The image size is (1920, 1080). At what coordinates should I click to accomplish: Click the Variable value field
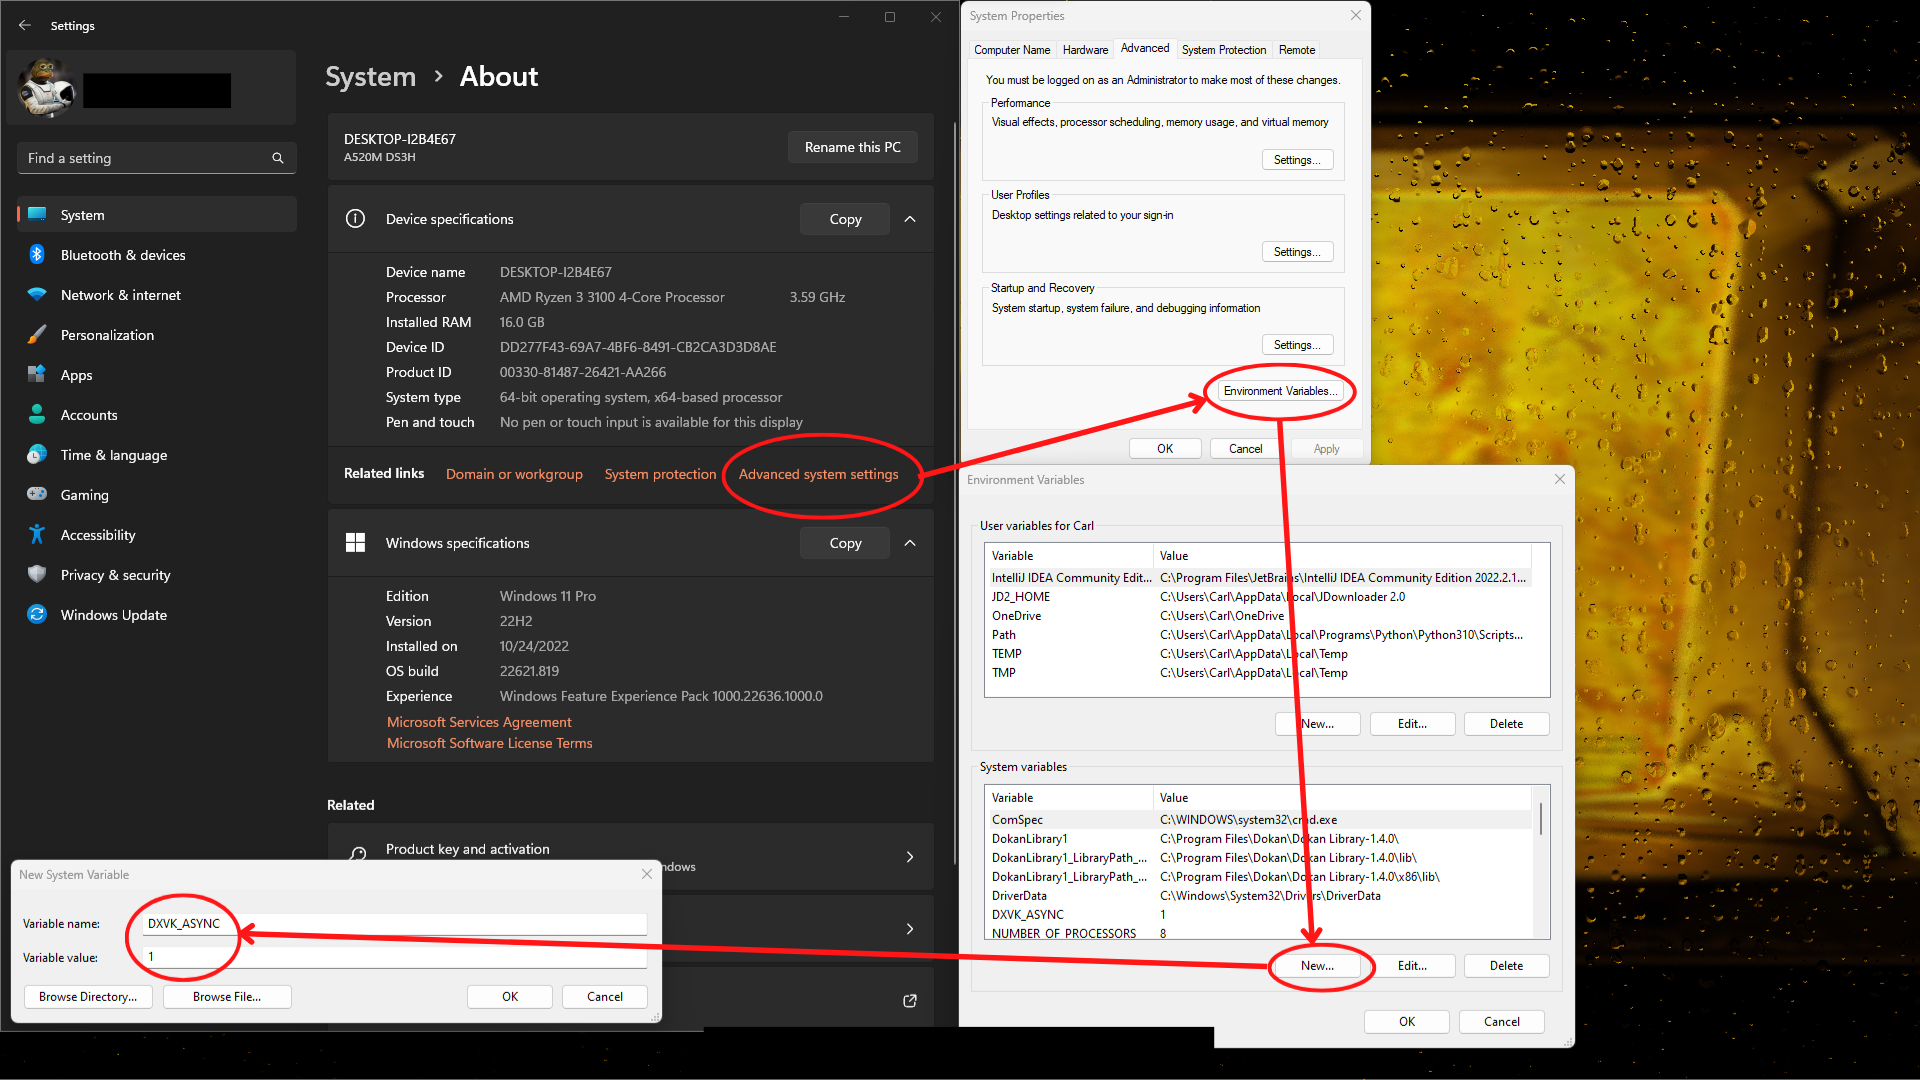[x=395, y=957]
